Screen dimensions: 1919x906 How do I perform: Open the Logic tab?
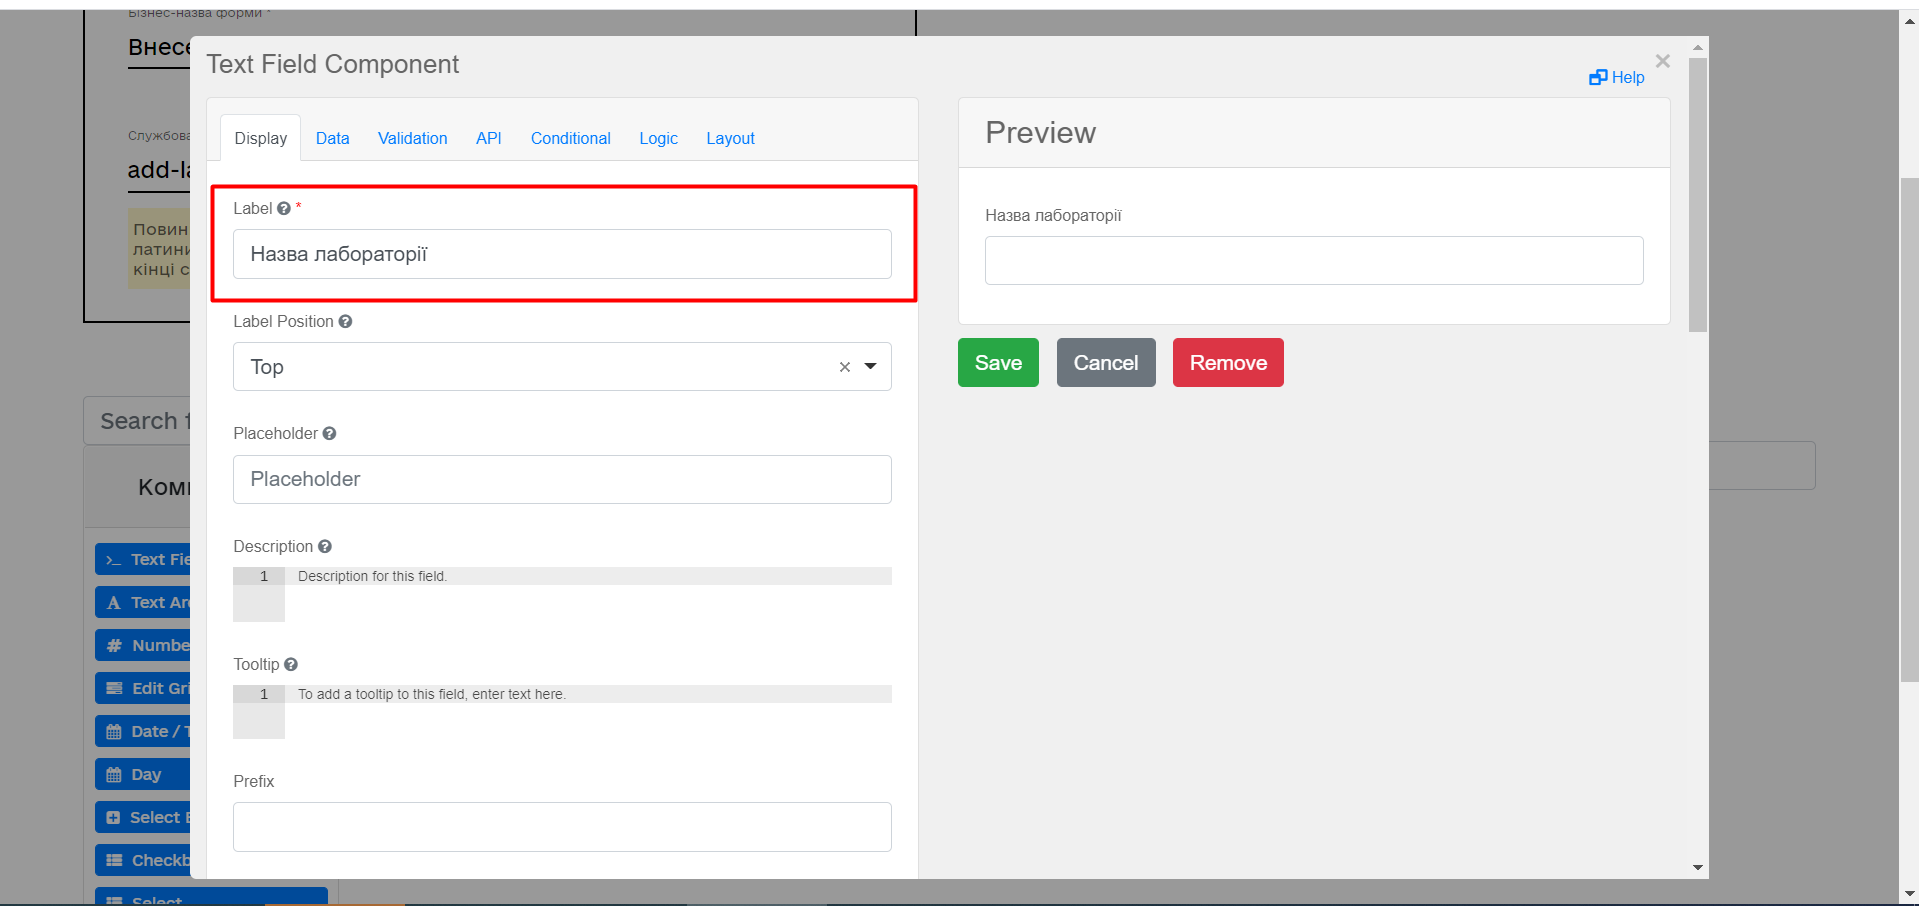coord(658,139)
